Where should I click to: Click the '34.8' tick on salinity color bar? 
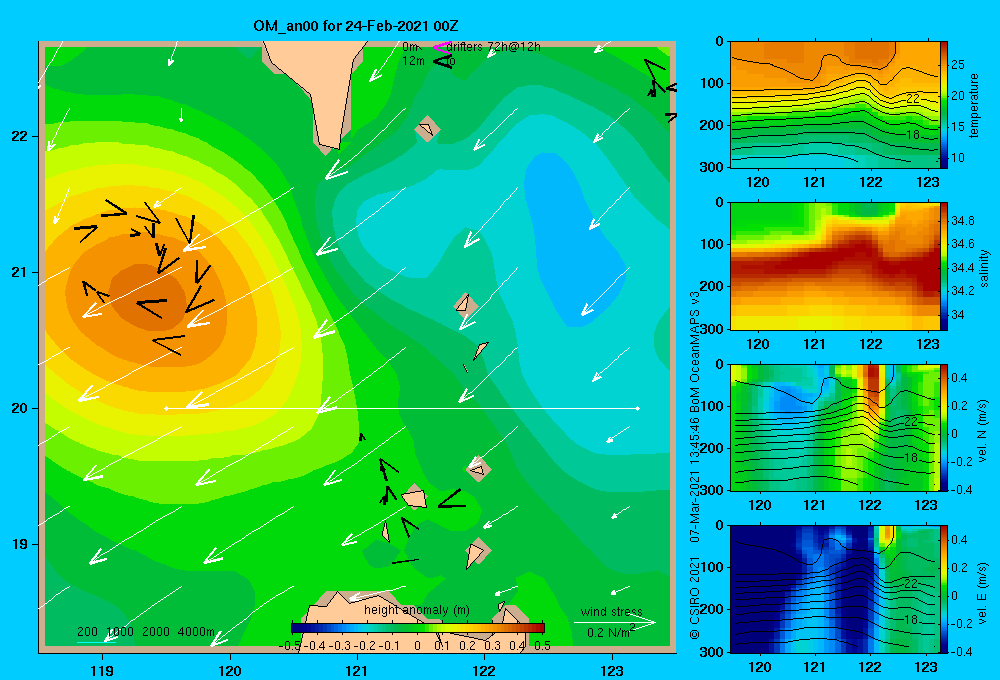pos(962,221)
